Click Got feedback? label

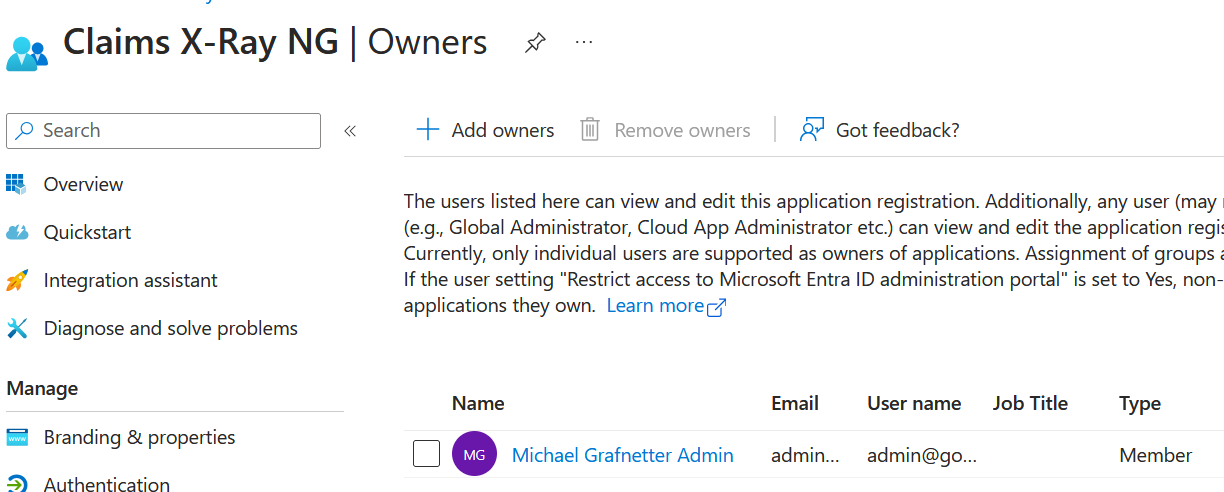pos(898,130)
